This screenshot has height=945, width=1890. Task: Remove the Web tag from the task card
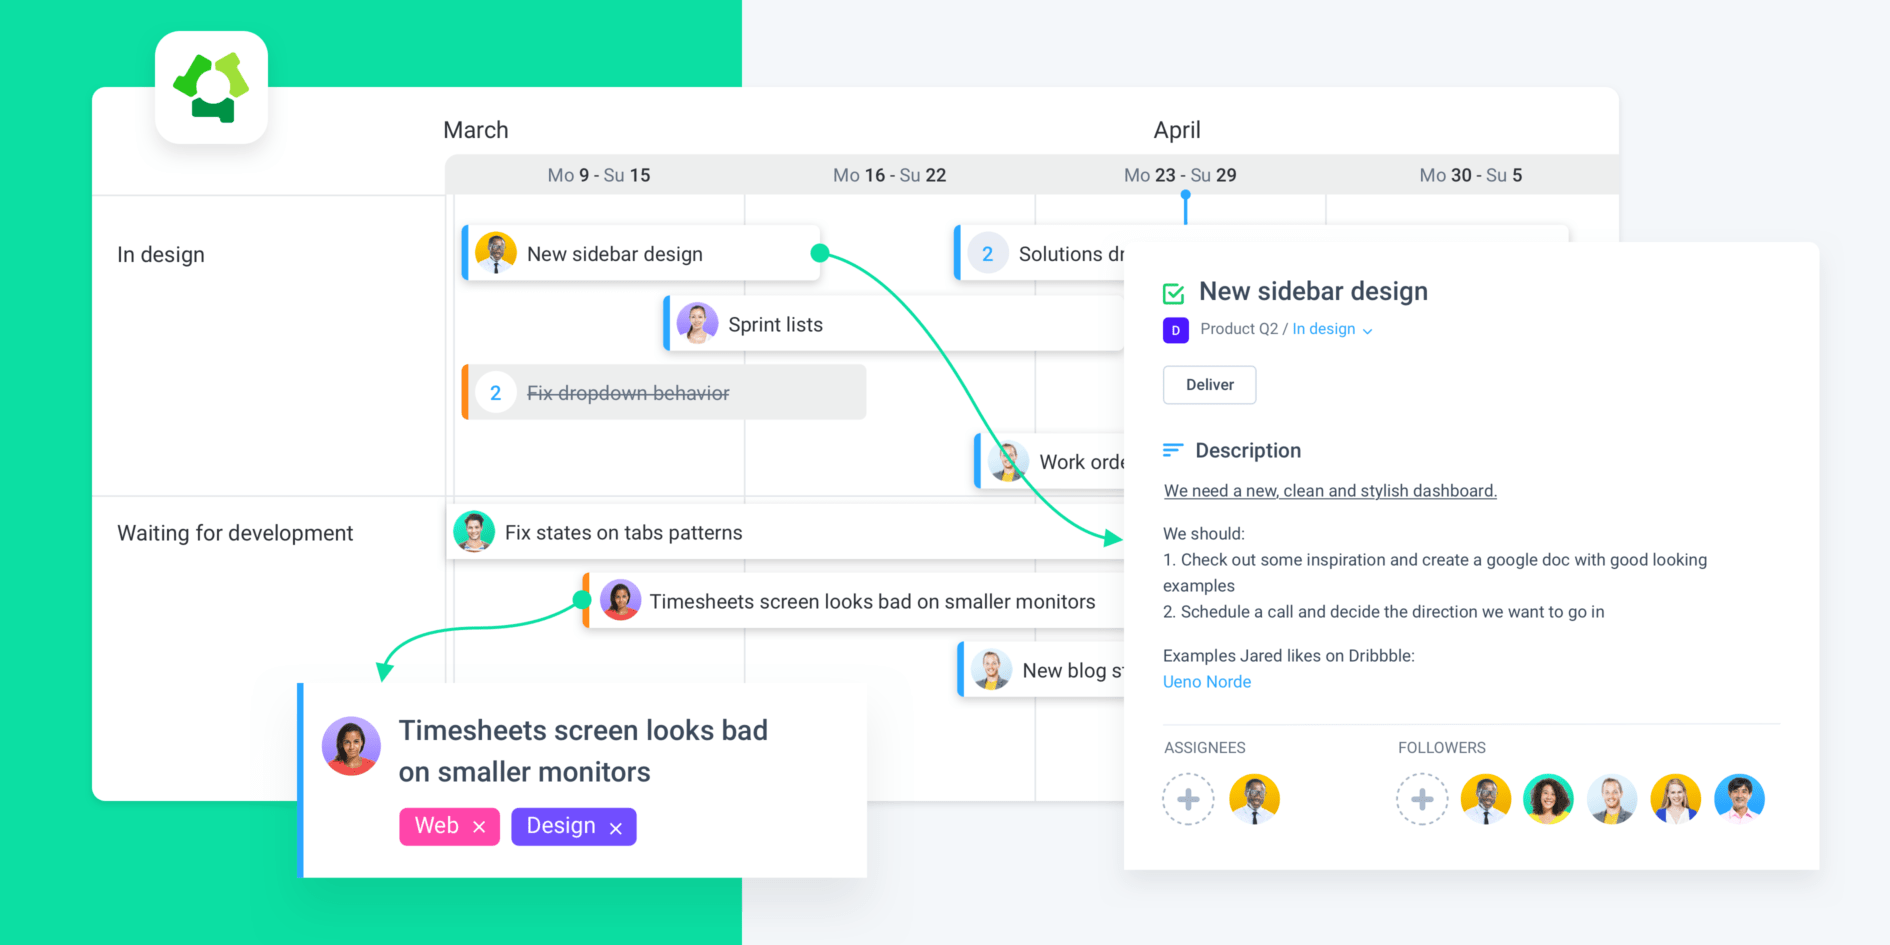tap(479, 826)
